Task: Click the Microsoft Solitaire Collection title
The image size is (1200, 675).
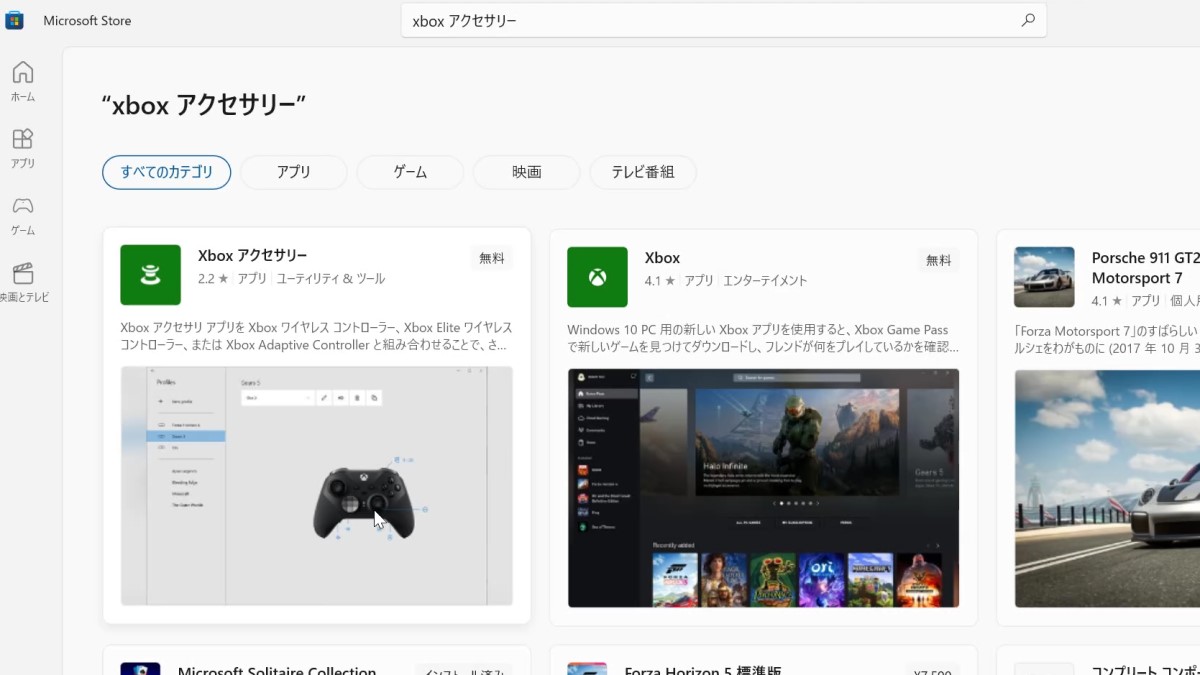Action: pyautogui.click(x=277, y=670)
